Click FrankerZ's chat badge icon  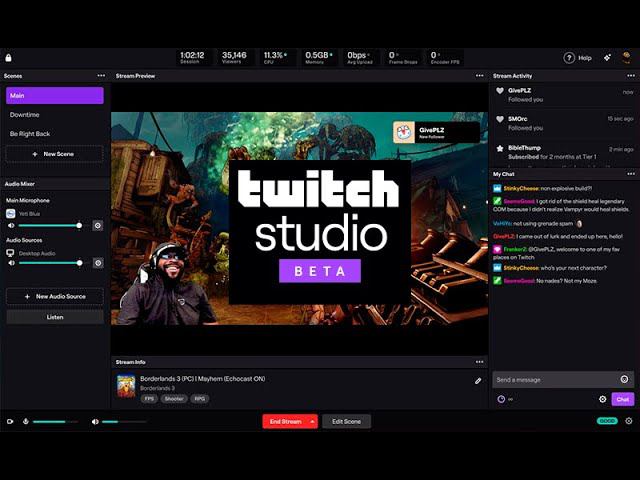point(497,249)
